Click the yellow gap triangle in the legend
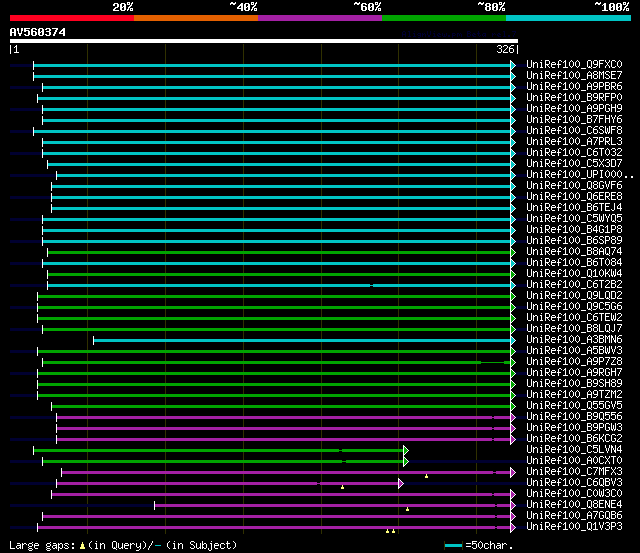This screenshot has height=553, width=640. tap(82, 545)
